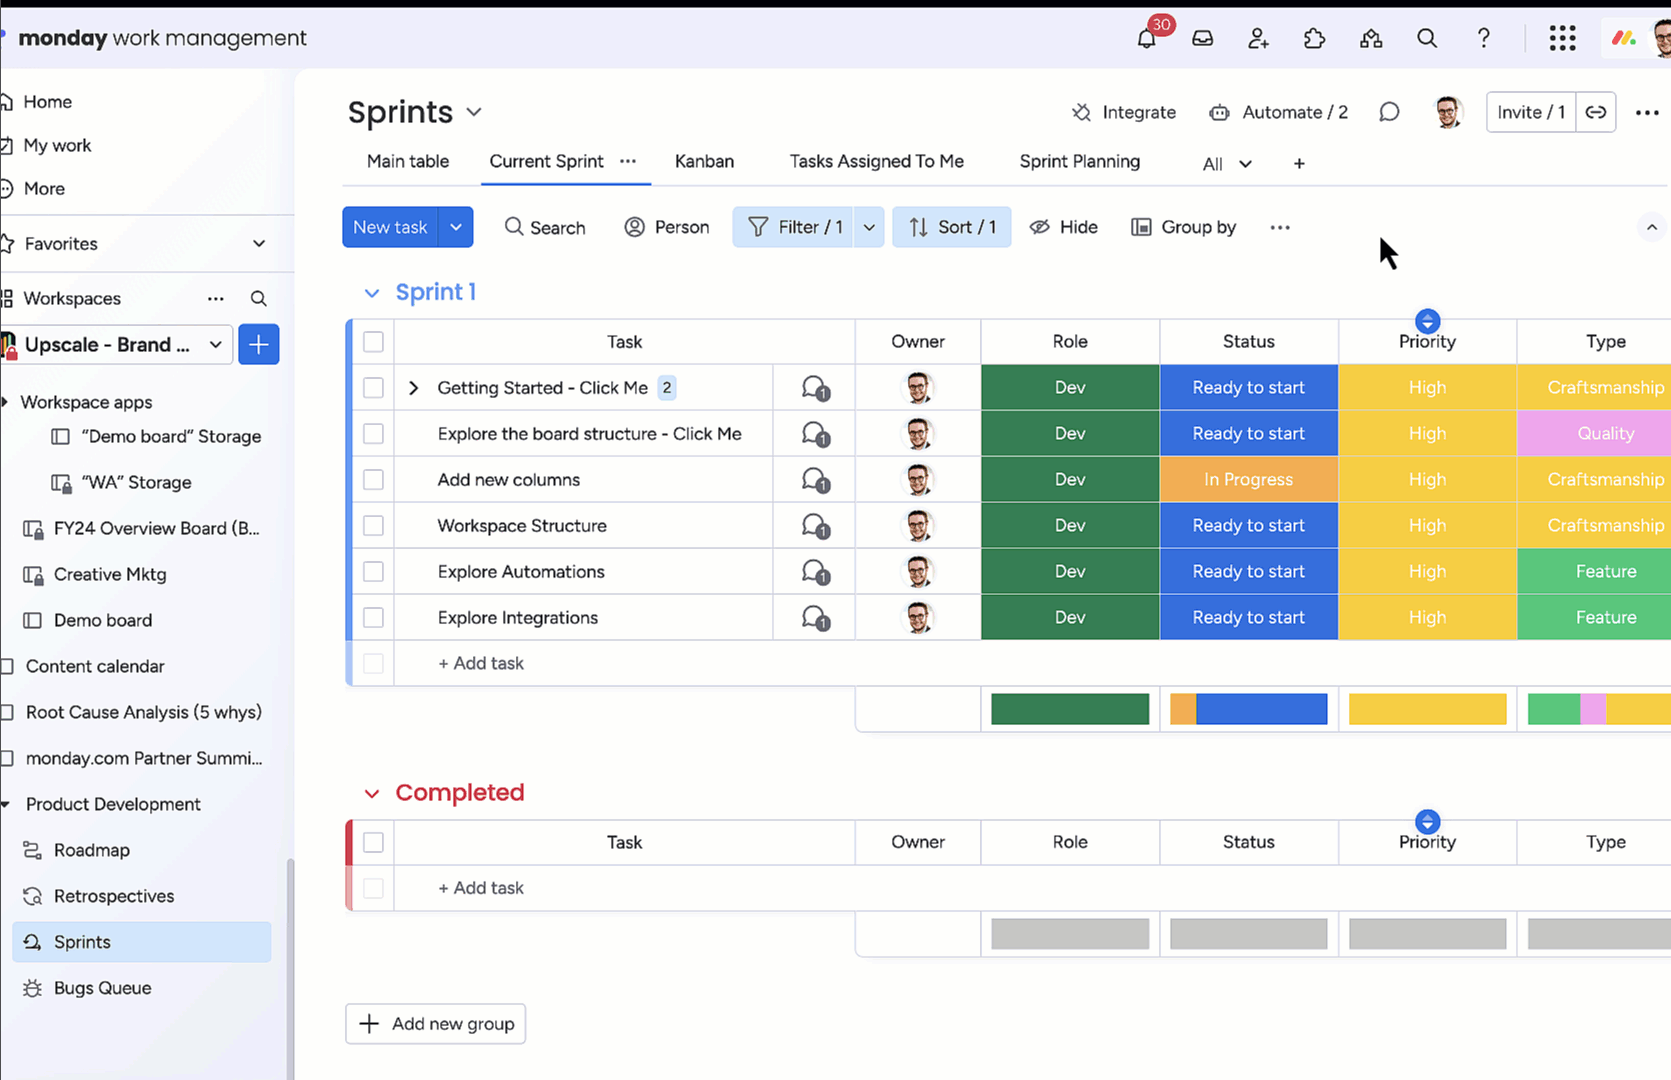Open the monday.com logo icon in top bar
The image size is (1671, 1080).
(1623, 38)
